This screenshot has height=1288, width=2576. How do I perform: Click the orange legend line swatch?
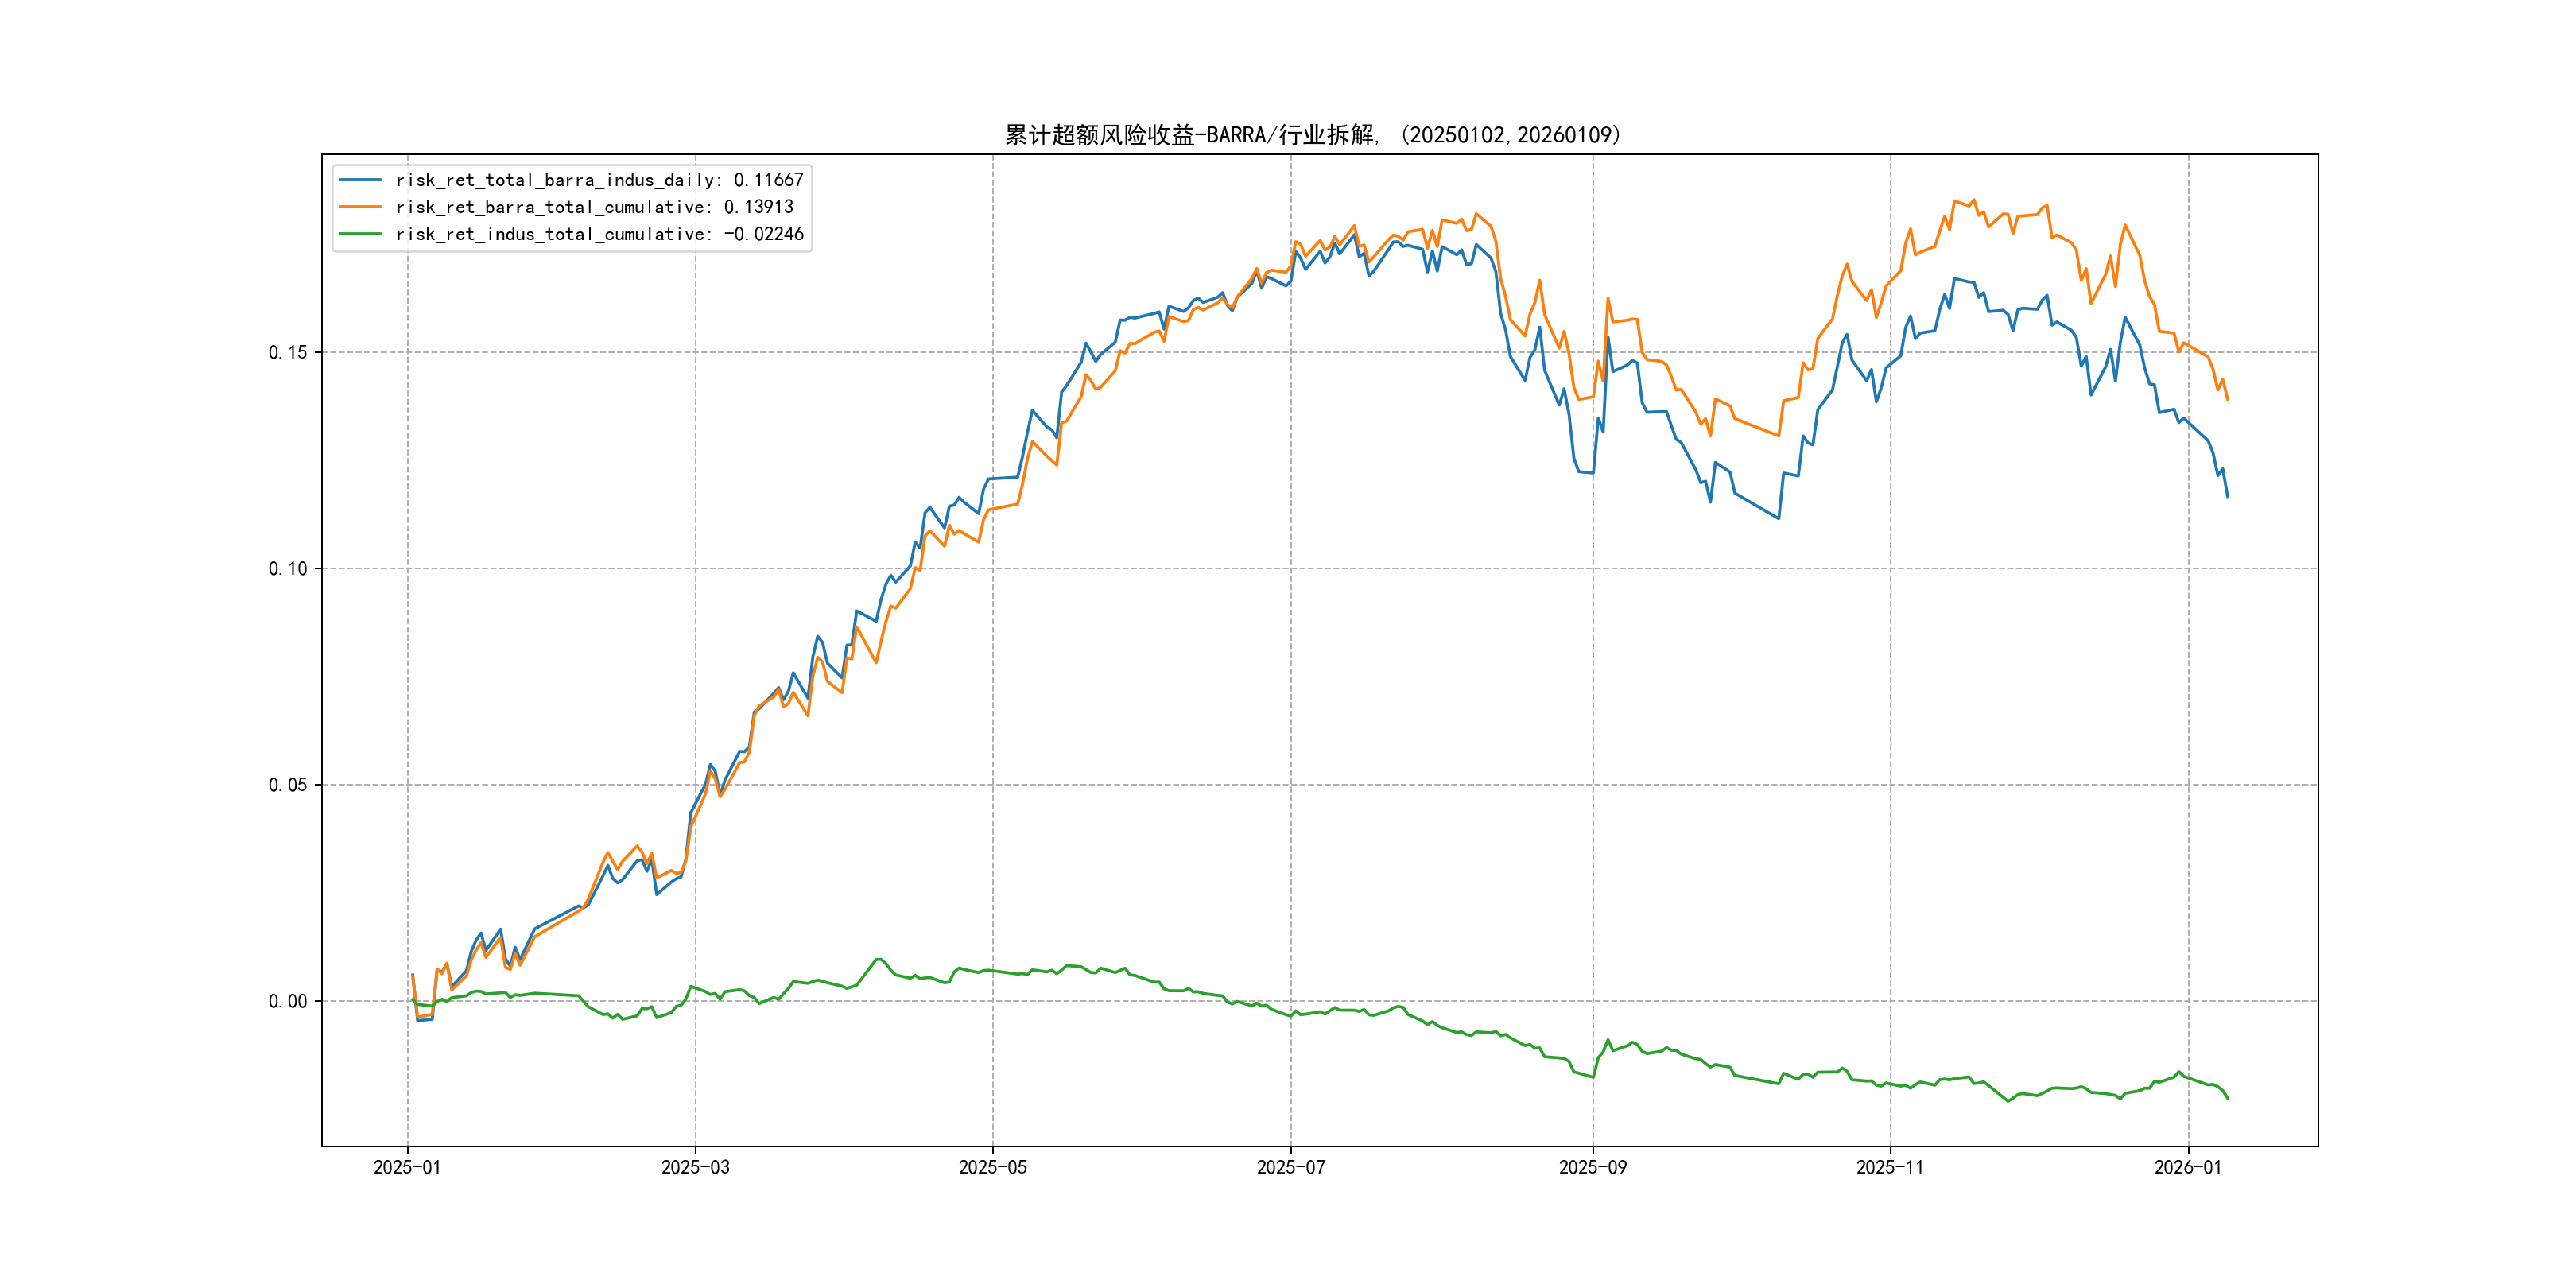[360, 207]
